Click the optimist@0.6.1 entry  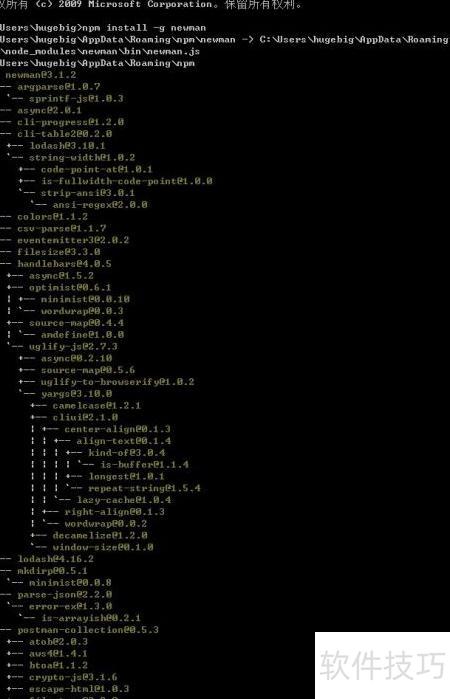[x=70, y=288]
